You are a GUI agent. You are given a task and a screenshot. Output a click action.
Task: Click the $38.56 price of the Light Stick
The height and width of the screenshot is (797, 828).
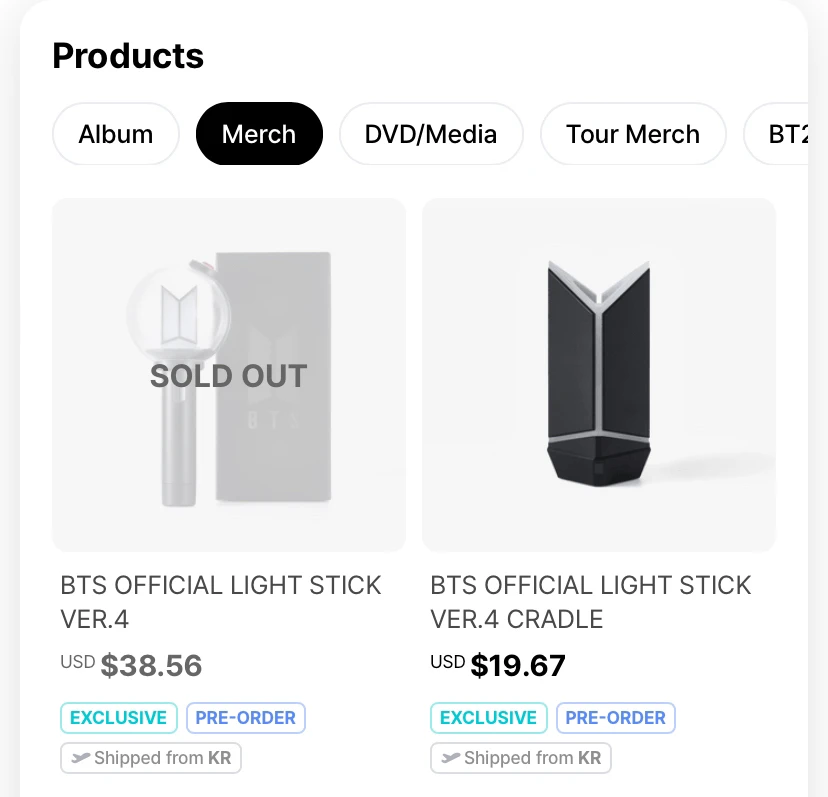coord(151,665)
